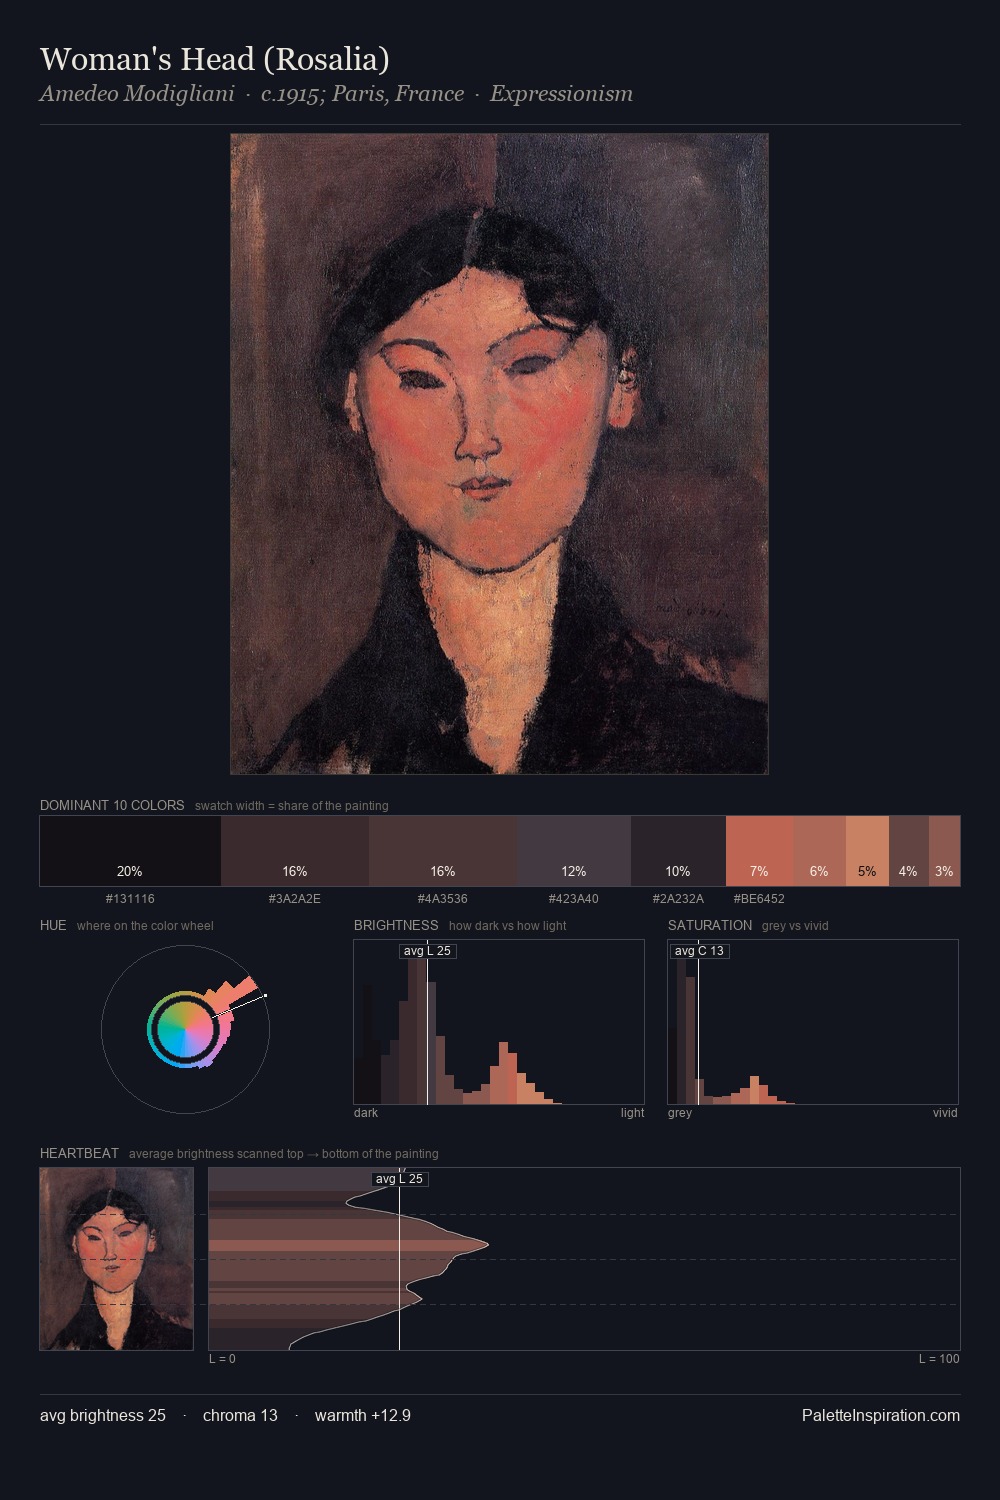Select the 5% light peach swatch

coord(867,851)
